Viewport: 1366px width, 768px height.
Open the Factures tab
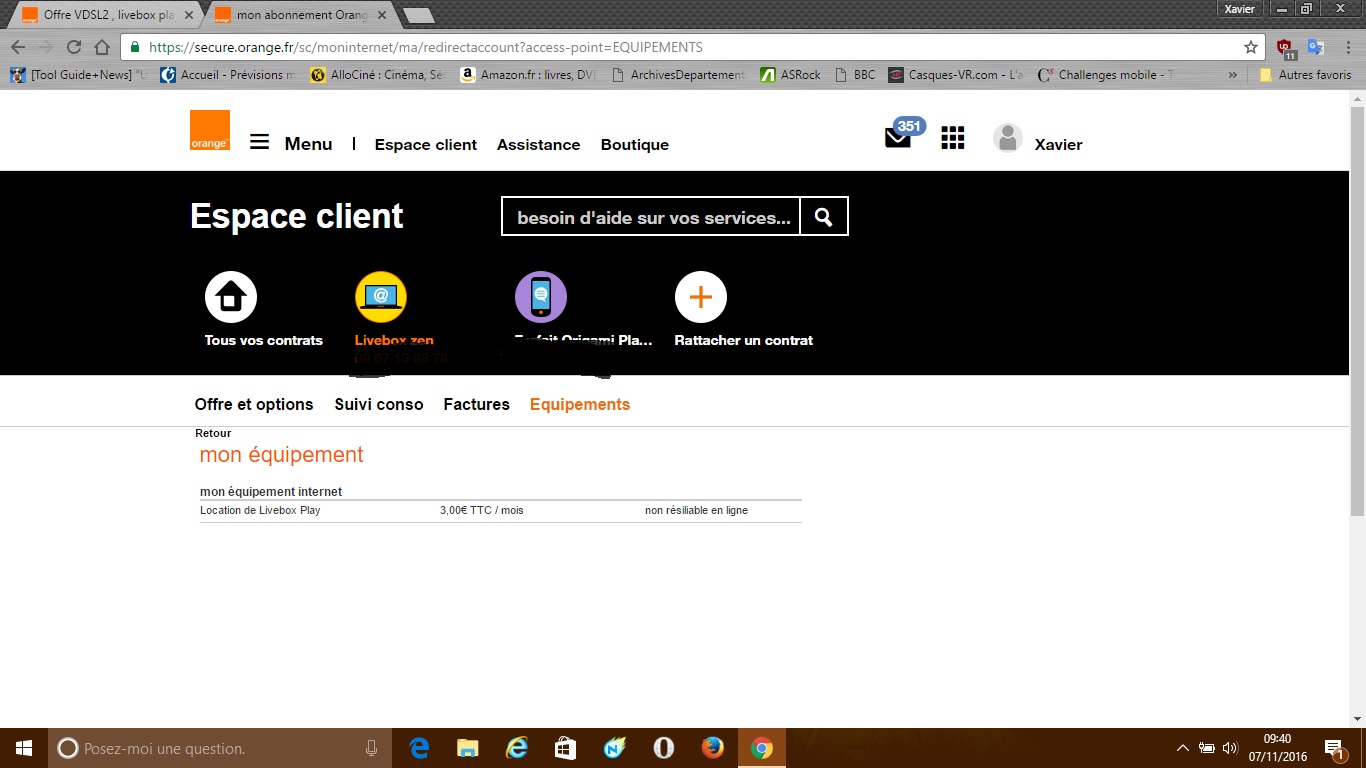click(476, 404)
